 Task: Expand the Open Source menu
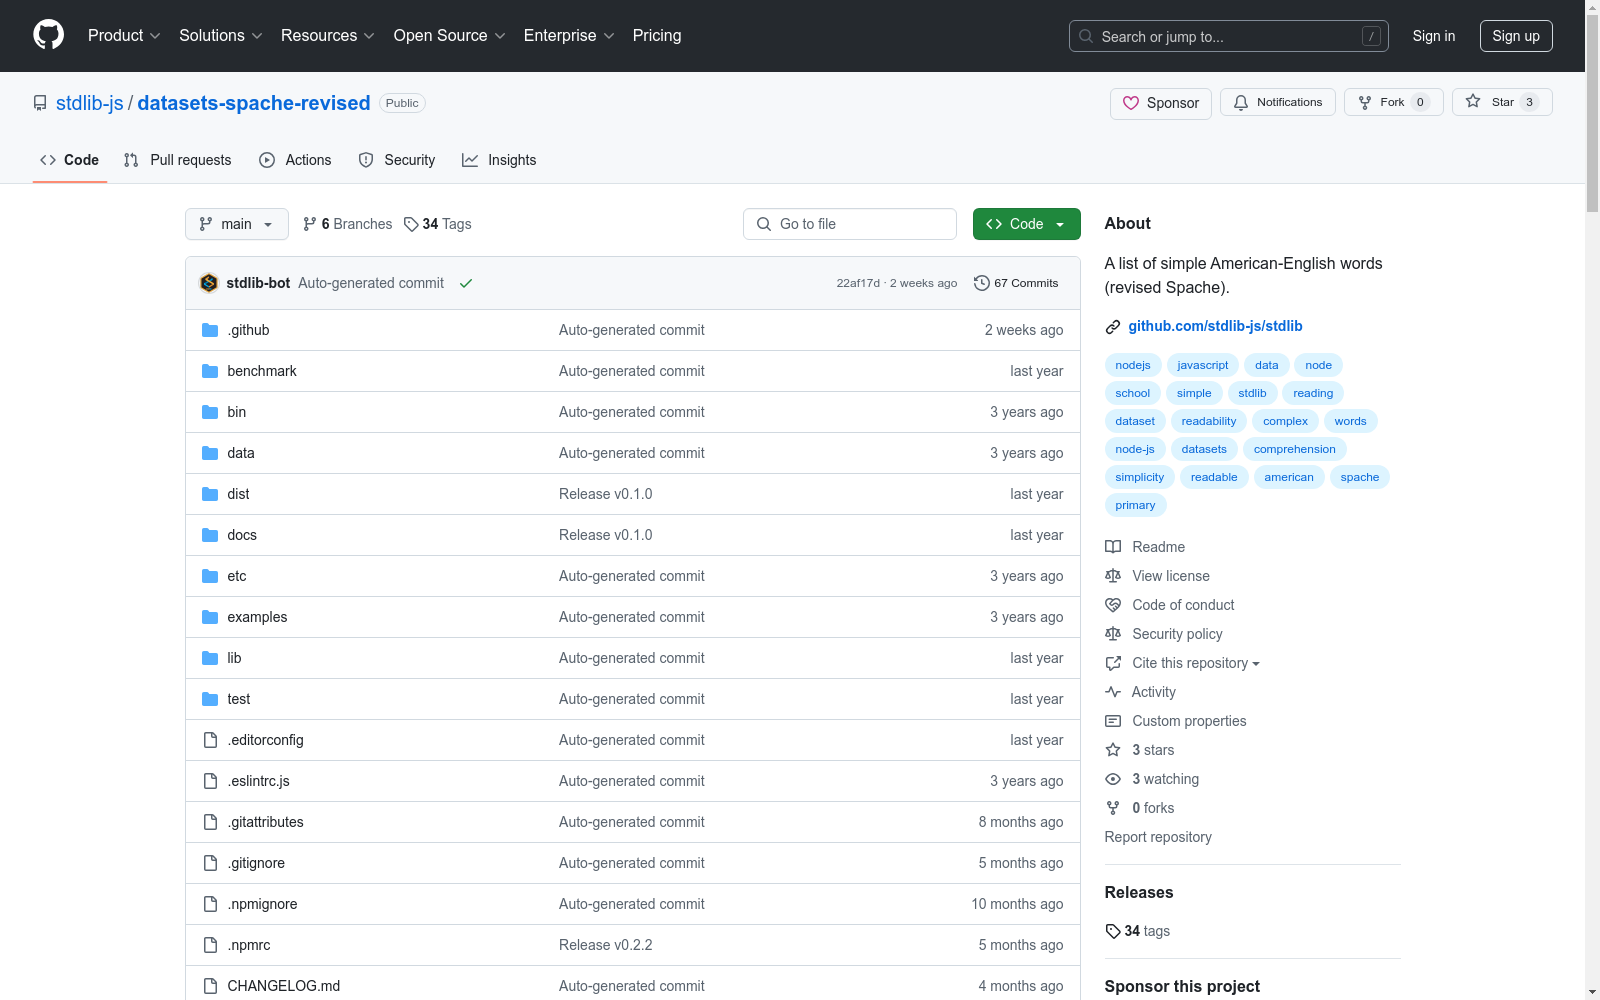click(x=450, y=35)
